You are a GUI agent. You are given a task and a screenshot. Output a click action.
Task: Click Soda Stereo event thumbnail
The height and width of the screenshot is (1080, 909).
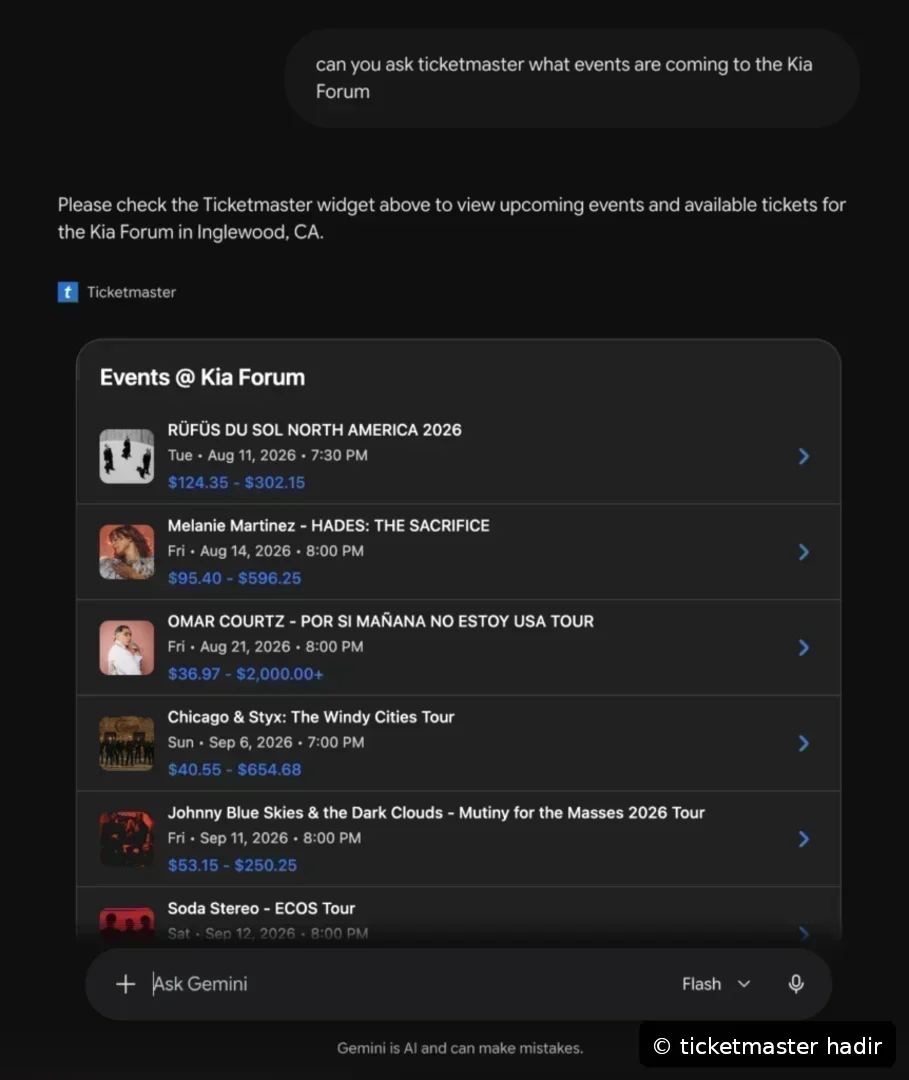pyautogui.click(x=127, y=924)
